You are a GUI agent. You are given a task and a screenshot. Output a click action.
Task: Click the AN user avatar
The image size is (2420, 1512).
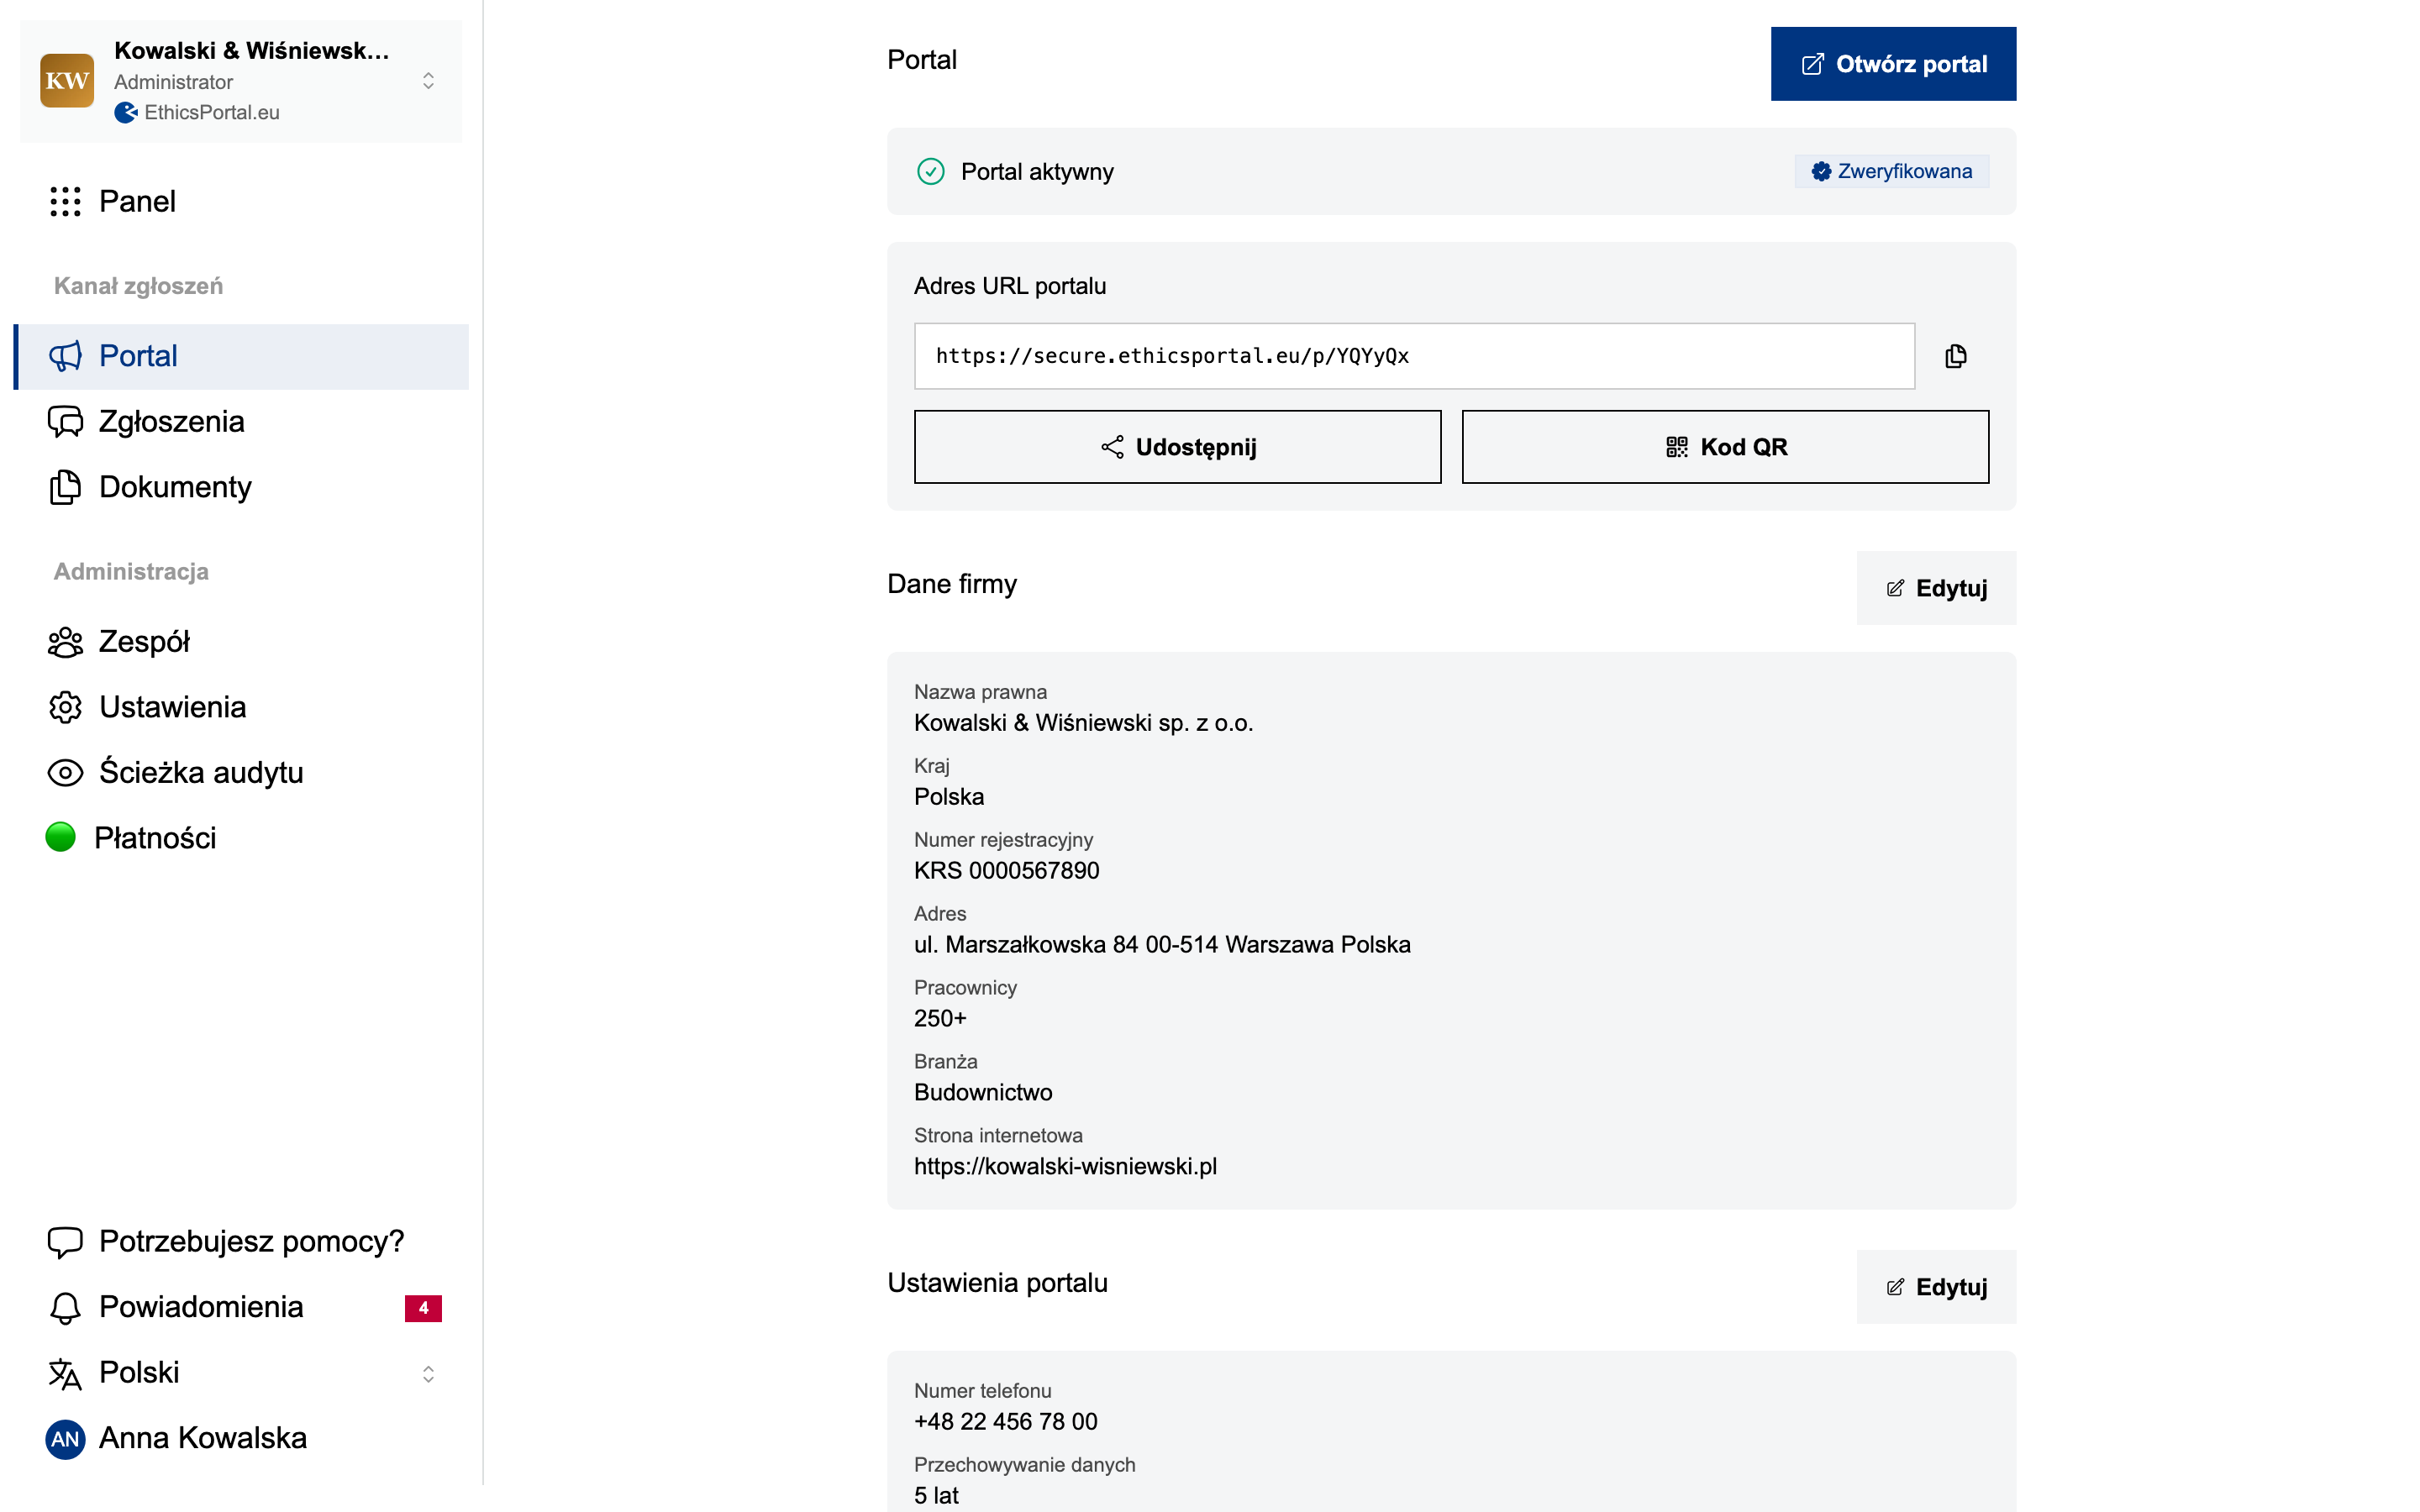coord(65,1439)
